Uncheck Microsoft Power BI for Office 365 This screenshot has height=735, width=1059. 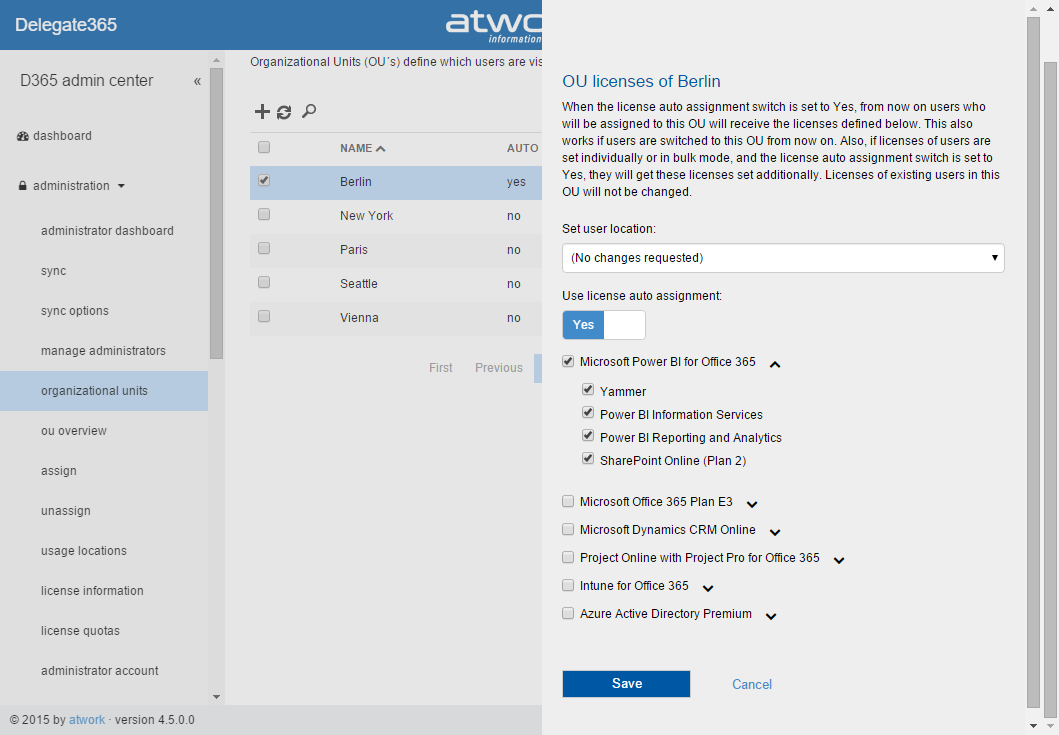pos(568,361)
